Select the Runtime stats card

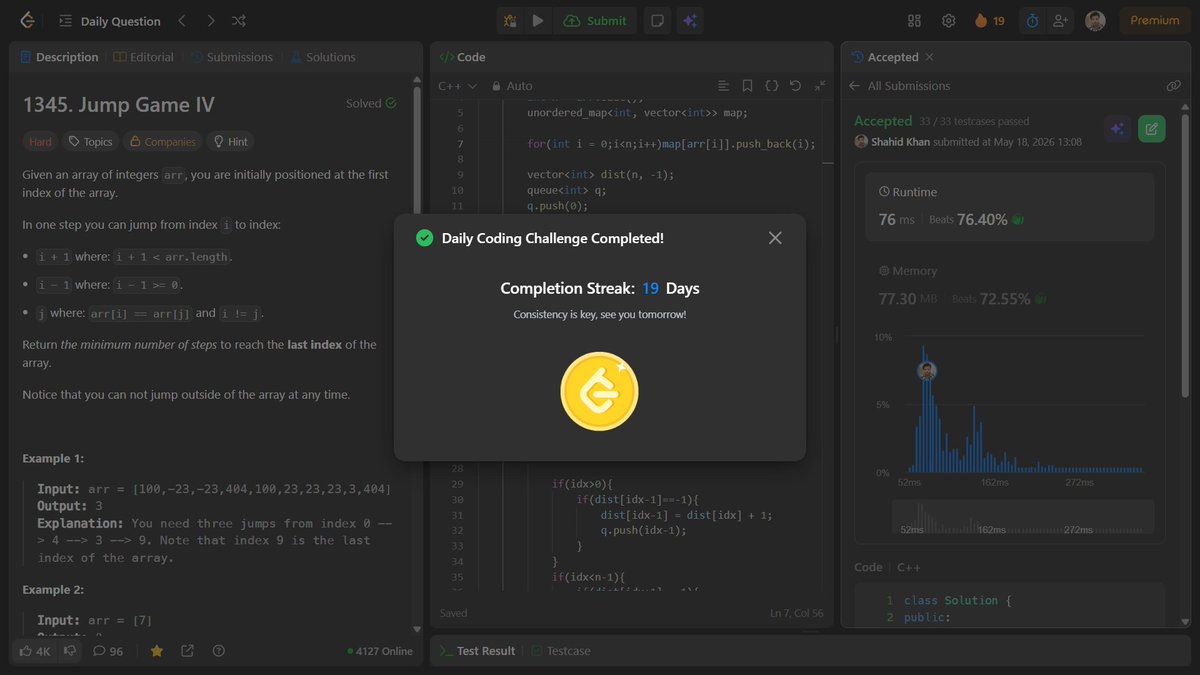(x=1009, y=207)
